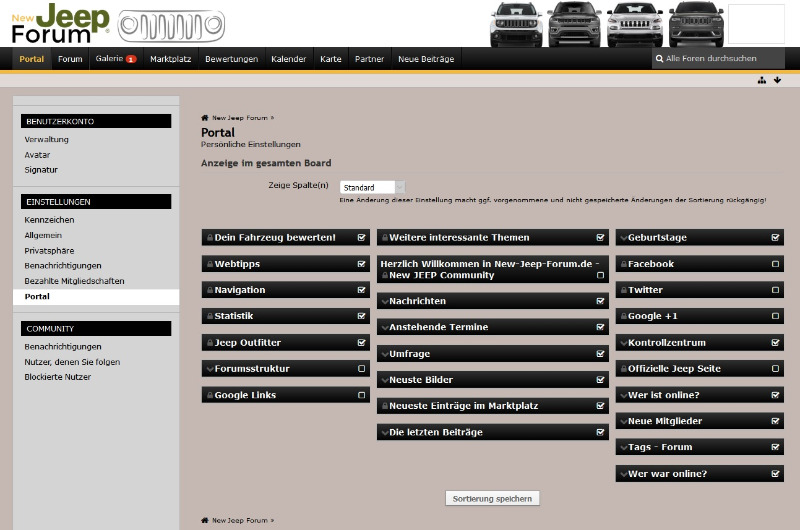Click the lock icon on the Facebook block
This screenshot has width=800, height=530.
[x=622, y=264]
